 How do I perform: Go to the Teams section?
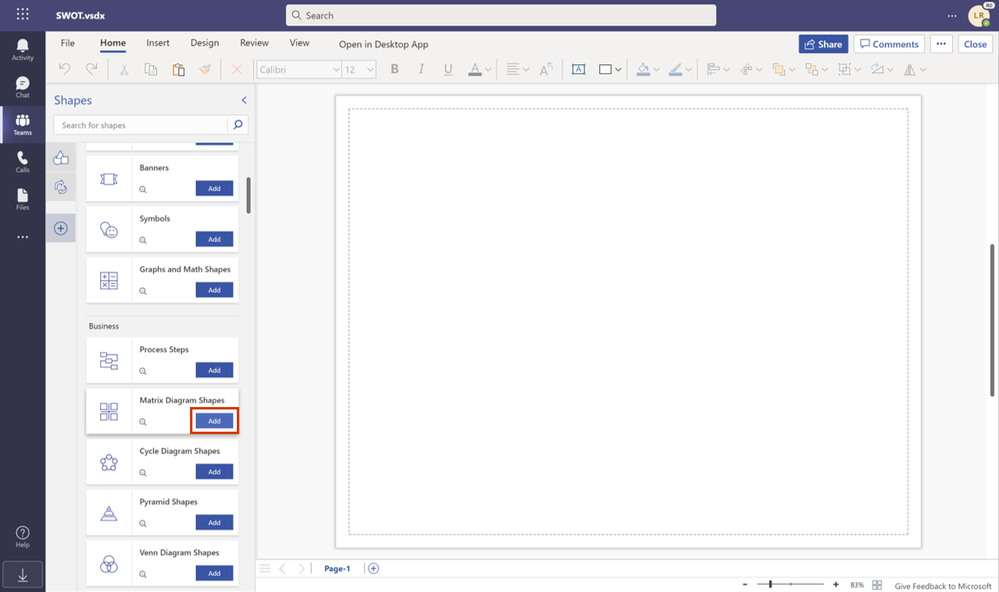point(22,124)
